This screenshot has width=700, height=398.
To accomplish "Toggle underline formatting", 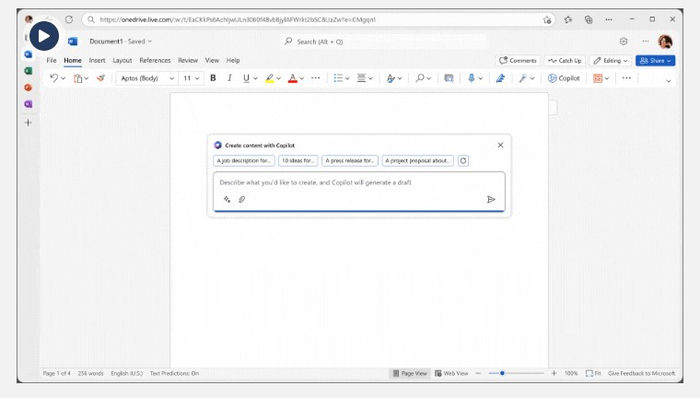I will tap(246, 78).
